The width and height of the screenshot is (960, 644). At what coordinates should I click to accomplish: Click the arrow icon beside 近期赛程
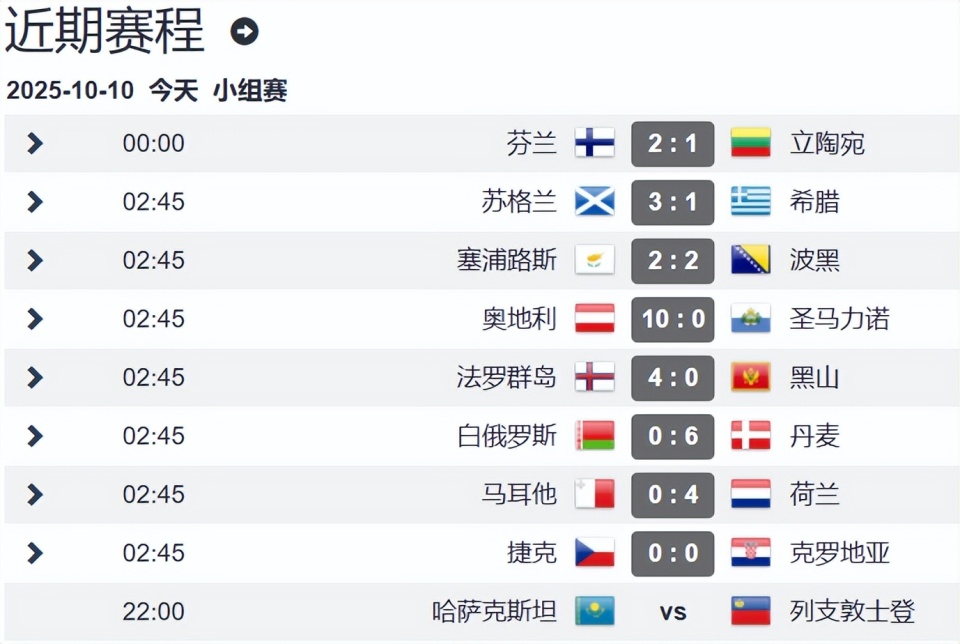(x=244, y=32)
